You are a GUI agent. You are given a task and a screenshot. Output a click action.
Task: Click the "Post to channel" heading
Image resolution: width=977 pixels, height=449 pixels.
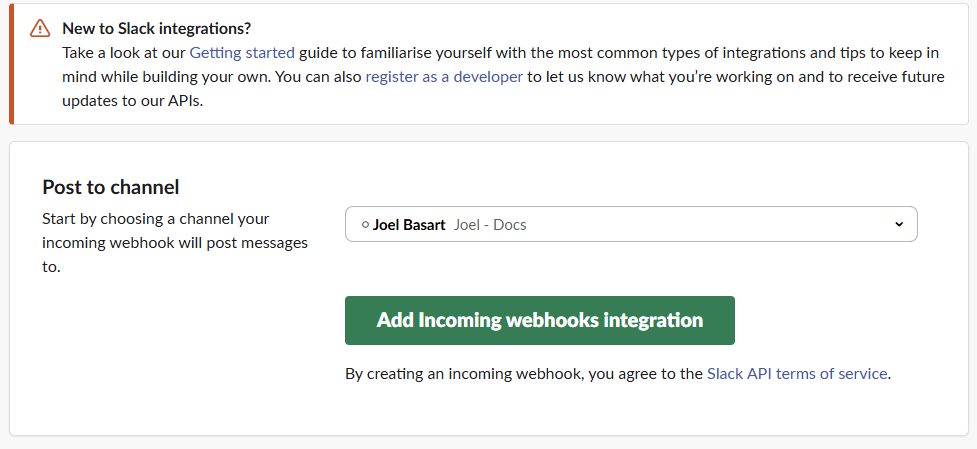(111, 187)
